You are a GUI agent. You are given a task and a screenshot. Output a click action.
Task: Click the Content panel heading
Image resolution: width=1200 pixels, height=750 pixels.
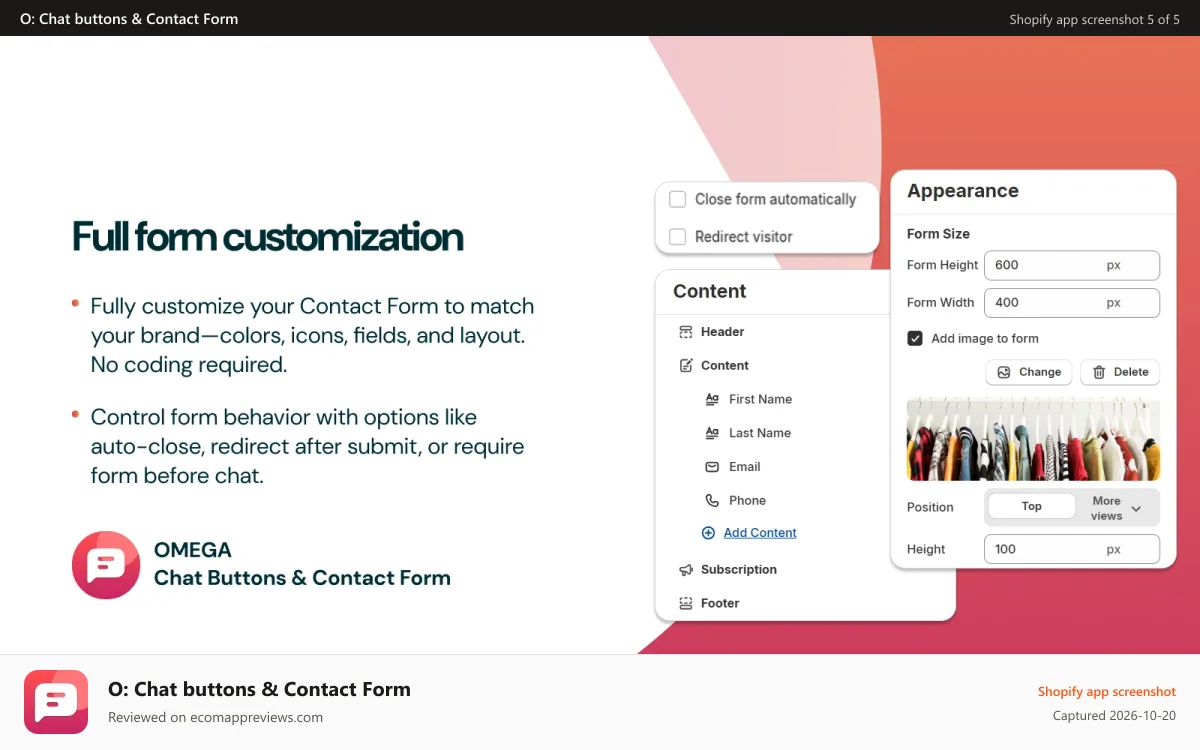(x=710, y=291)
